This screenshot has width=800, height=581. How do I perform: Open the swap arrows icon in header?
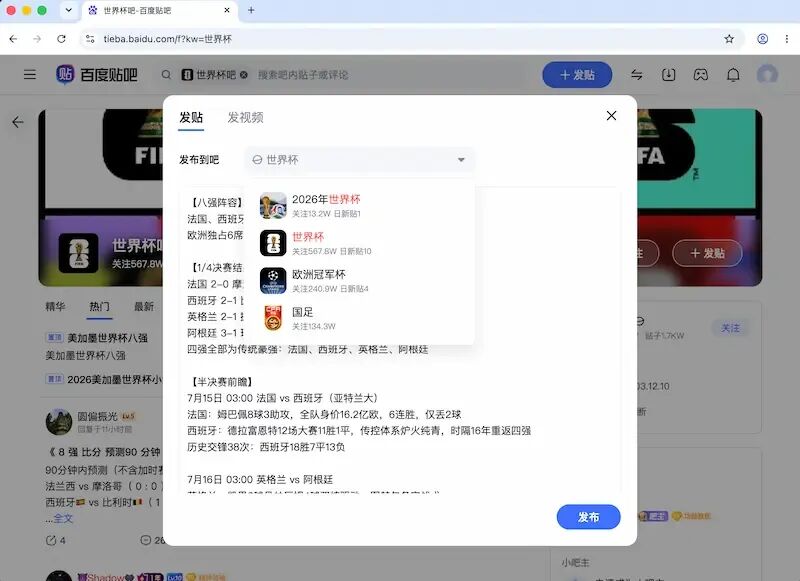(637, 75)
